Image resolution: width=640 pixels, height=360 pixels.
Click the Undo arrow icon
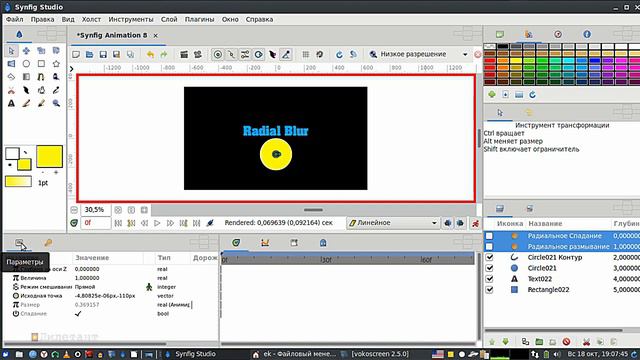click(150, 54)
